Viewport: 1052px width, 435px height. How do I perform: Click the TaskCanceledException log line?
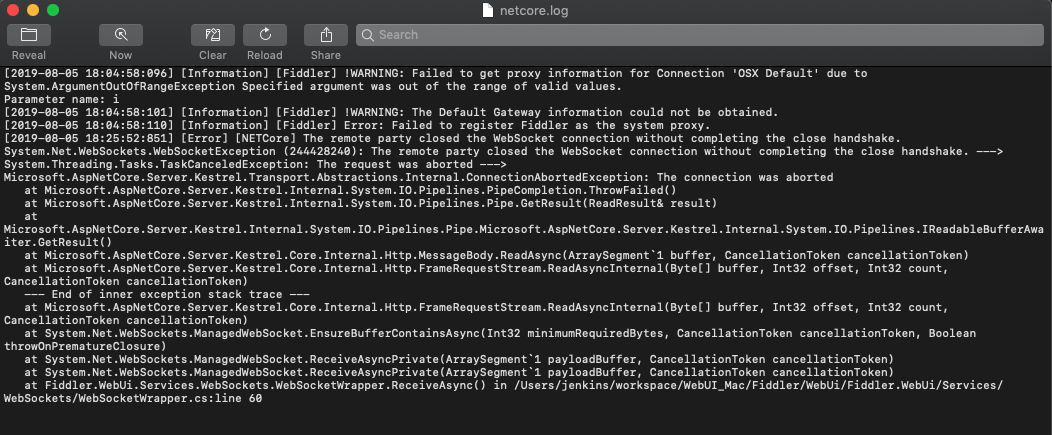click(255, 164)
